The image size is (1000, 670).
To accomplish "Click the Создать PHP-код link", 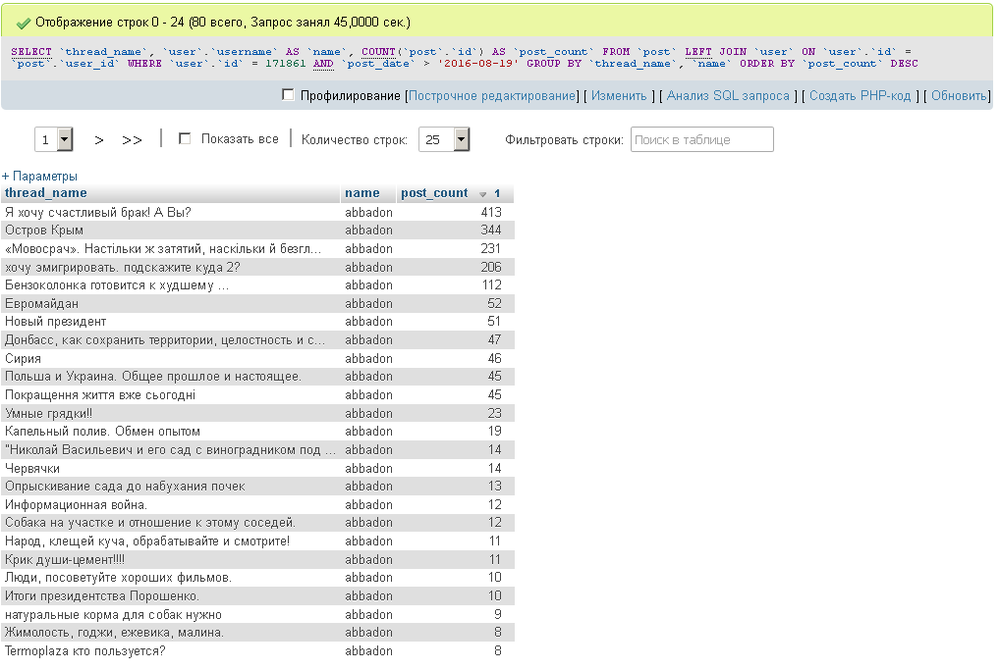I will point(859,96).
